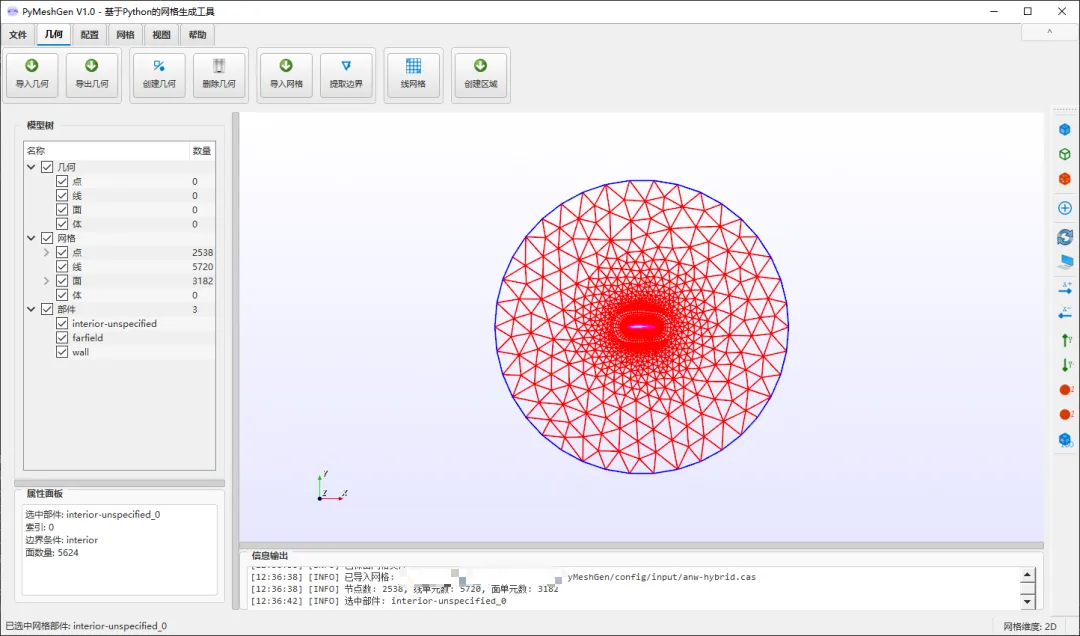The width and height of the screenshot is (1080, 636).
Task: Click the 数量 column header
Action: (x=202, y=151)
